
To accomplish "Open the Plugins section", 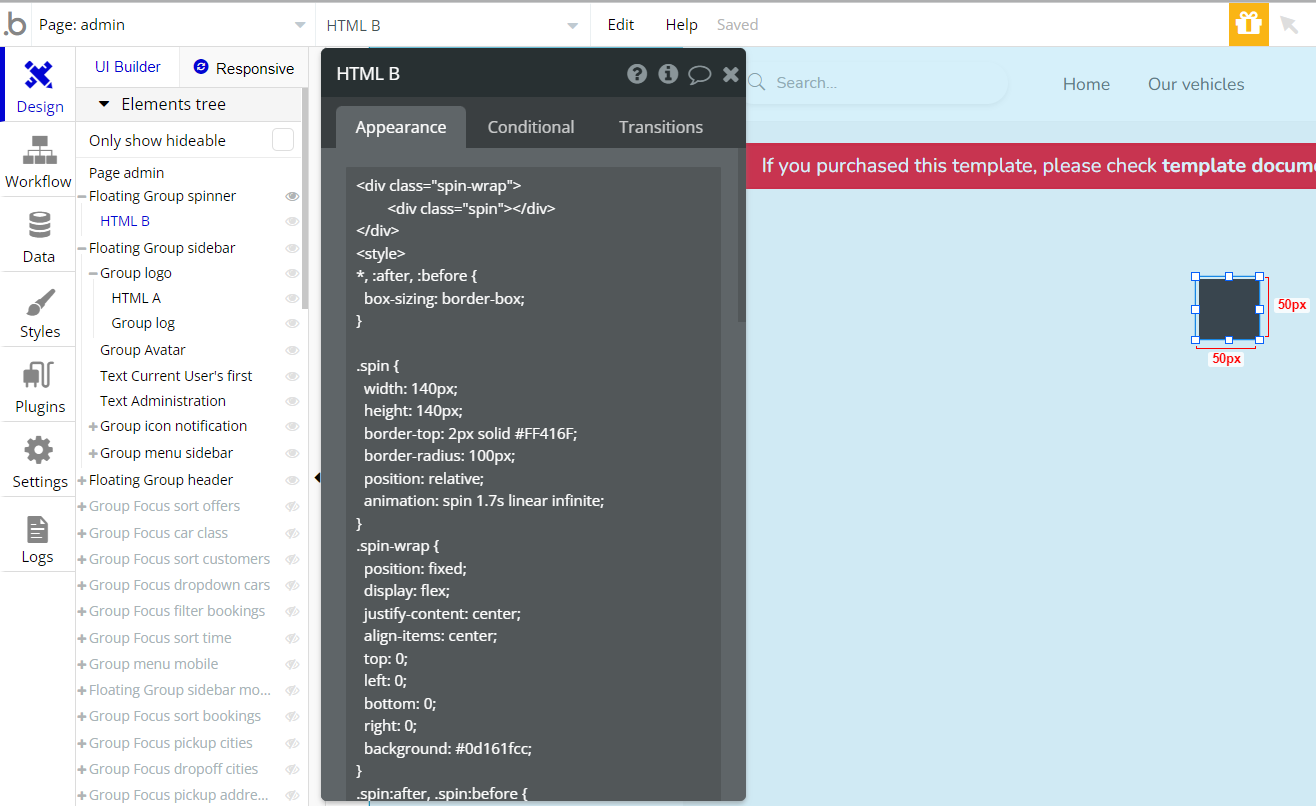I will point(39,386).
